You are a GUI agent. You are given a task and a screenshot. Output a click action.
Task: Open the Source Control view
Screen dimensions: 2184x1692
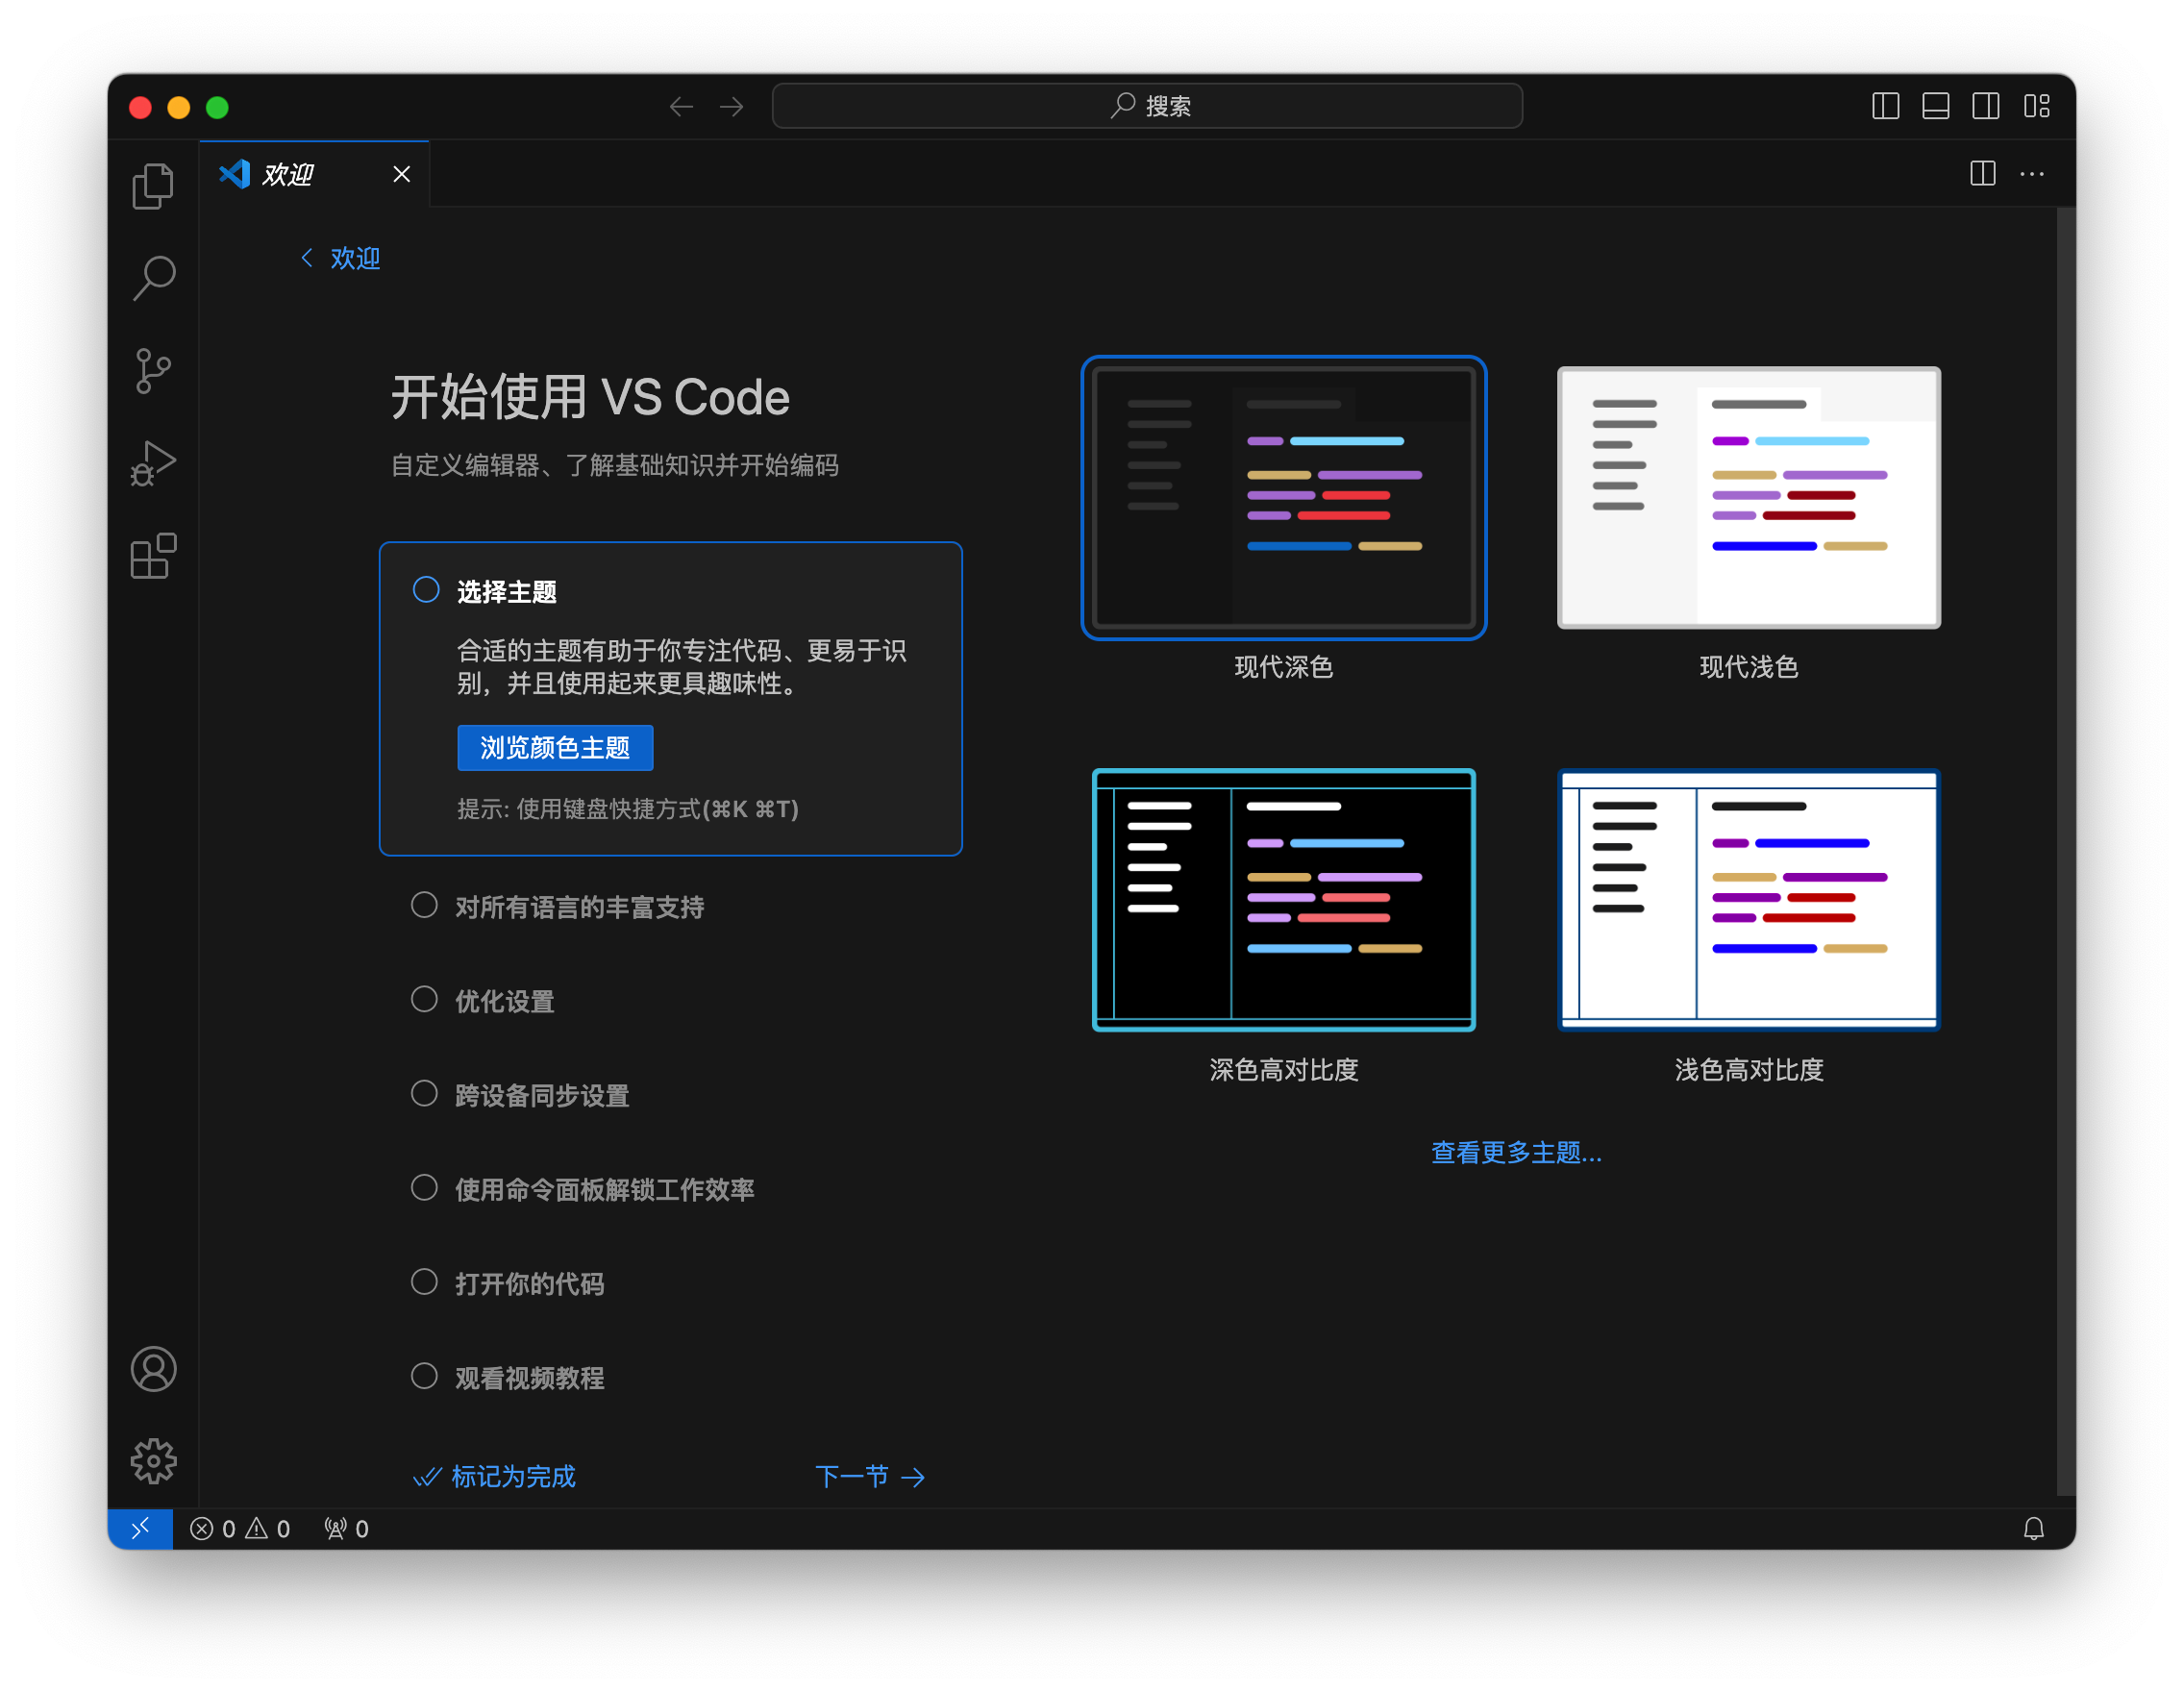point(153,371)
